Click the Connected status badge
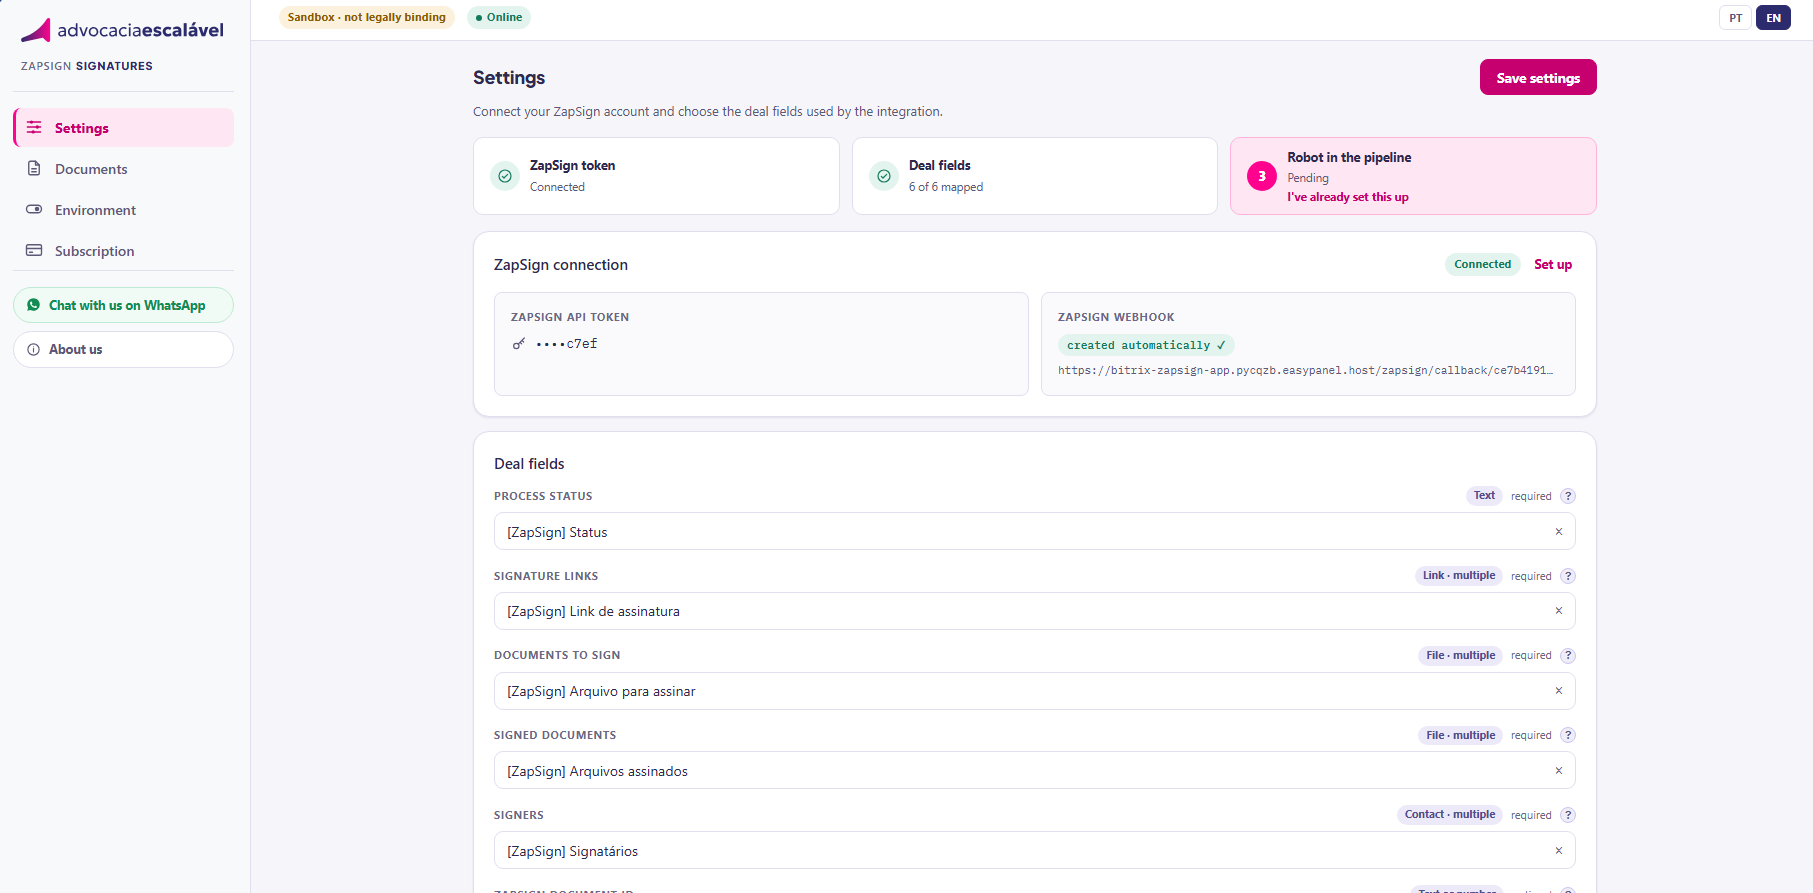1813x893 pixels. coord(1483,265)
